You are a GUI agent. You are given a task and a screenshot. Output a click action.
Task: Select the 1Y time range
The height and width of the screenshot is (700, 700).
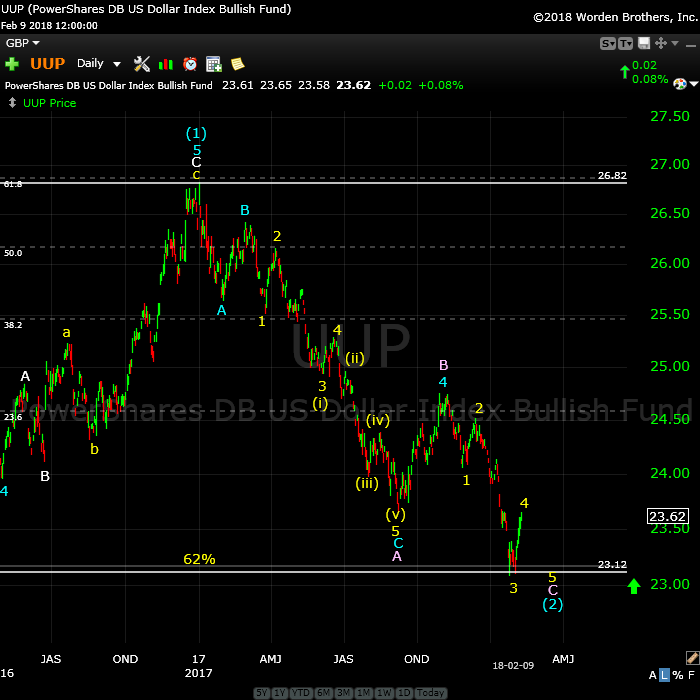click(x=280, y=693)
